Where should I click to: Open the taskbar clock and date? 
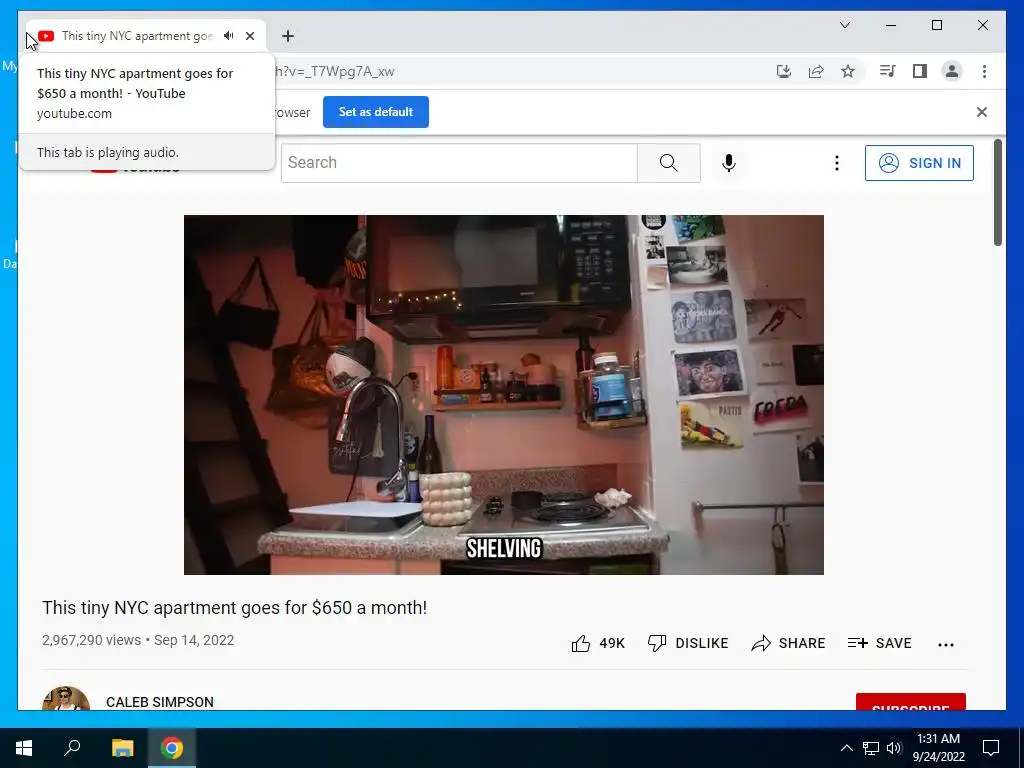[x=938, y=748]
